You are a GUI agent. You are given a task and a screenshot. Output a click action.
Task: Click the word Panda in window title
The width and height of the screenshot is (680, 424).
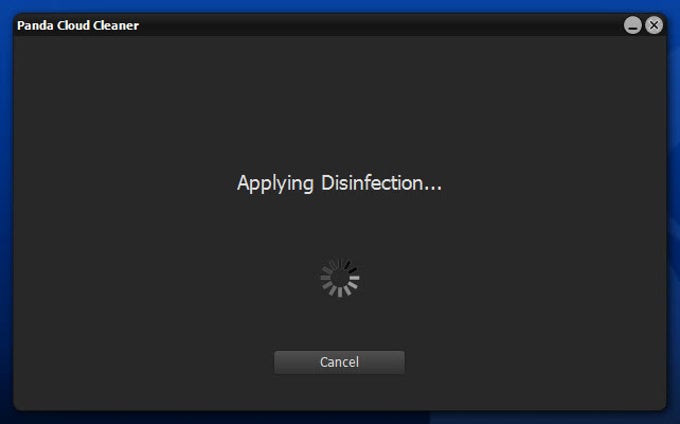click(35, 26)
